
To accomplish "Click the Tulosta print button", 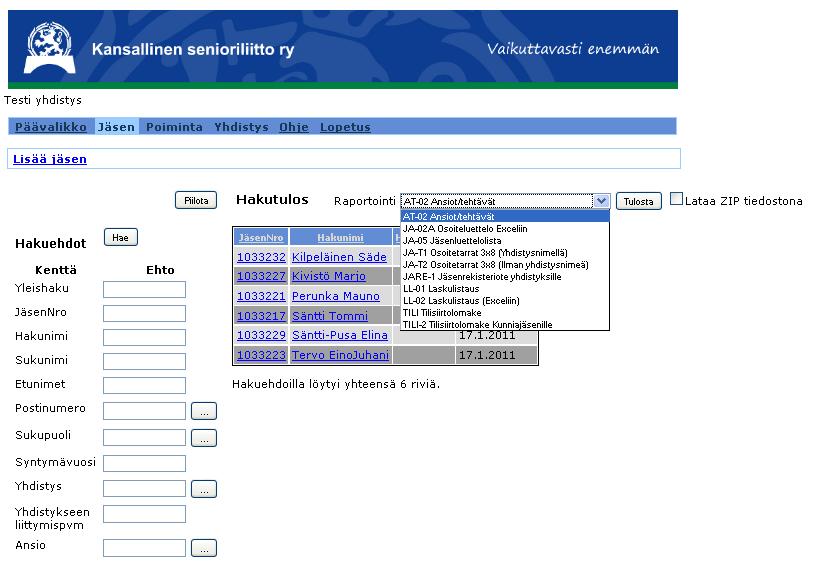I will point(639,201).
